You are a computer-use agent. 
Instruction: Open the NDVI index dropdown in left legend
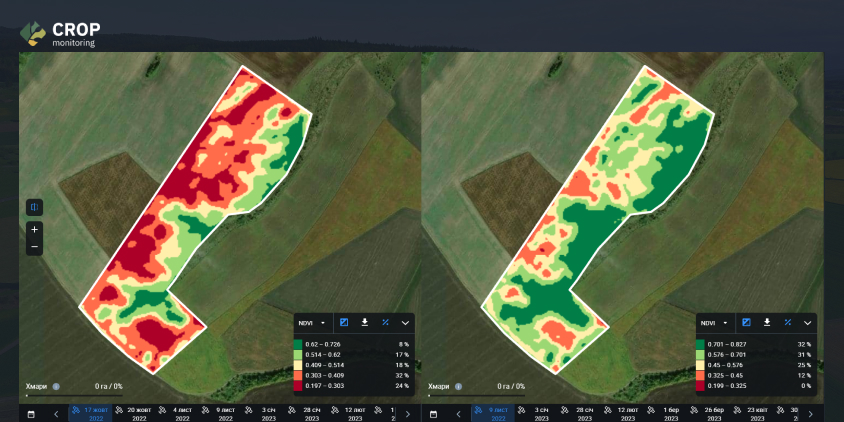point(312,323)
